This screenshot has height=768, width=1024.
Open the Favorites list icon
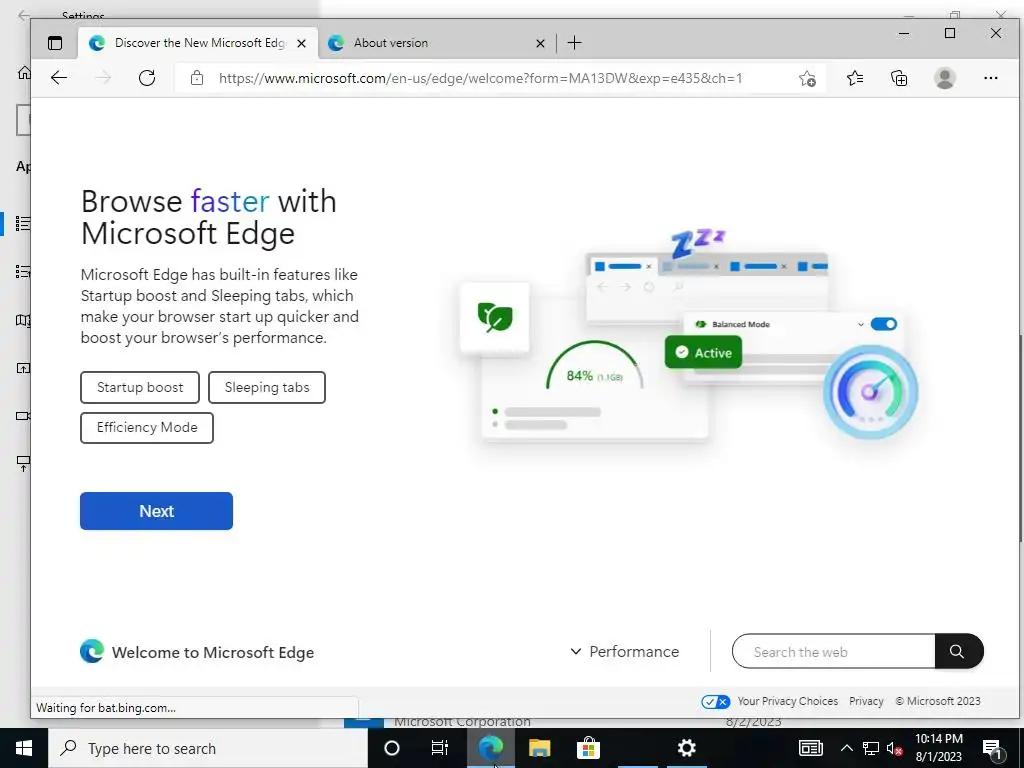pos(855,78)
